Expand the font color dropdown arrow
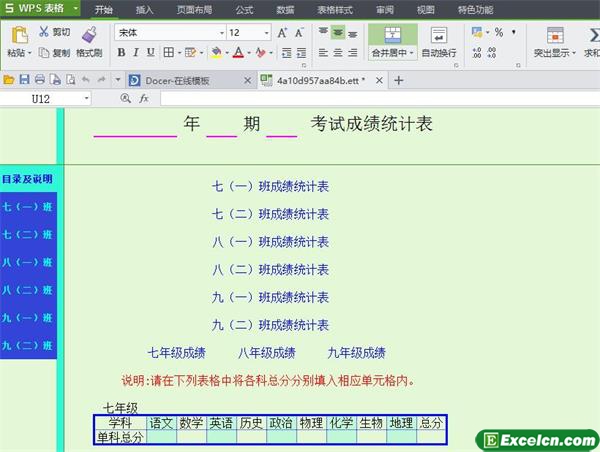Viewport: 600px width, 452px height. tap(249, 52)
